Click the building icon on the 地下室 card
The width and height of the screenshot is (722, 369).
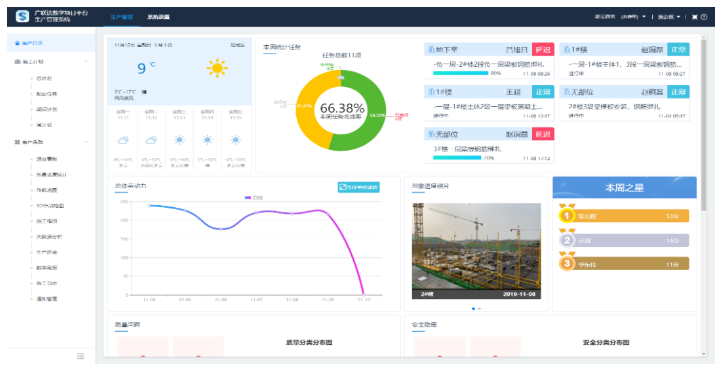[431, 49]
